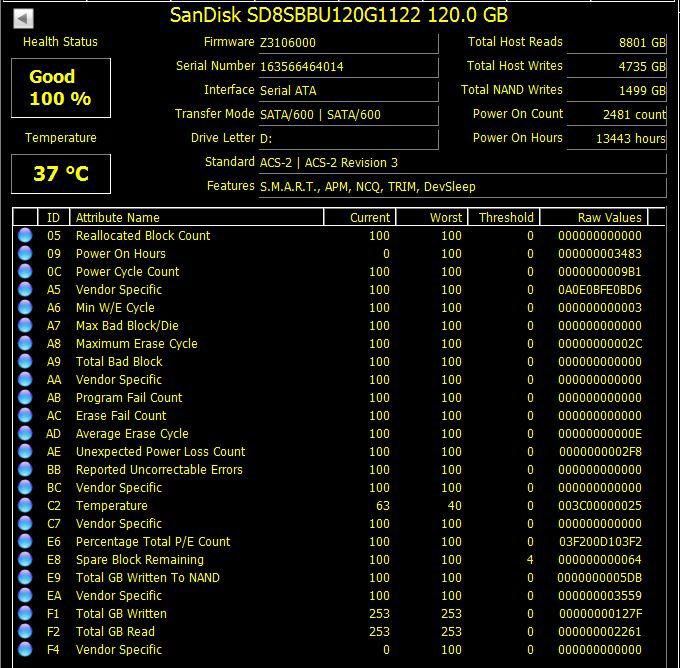This screenshot has height=668, width=680.
Task: Click the status orb for the AA Vendor Specific row
Action: pos(25,380)
